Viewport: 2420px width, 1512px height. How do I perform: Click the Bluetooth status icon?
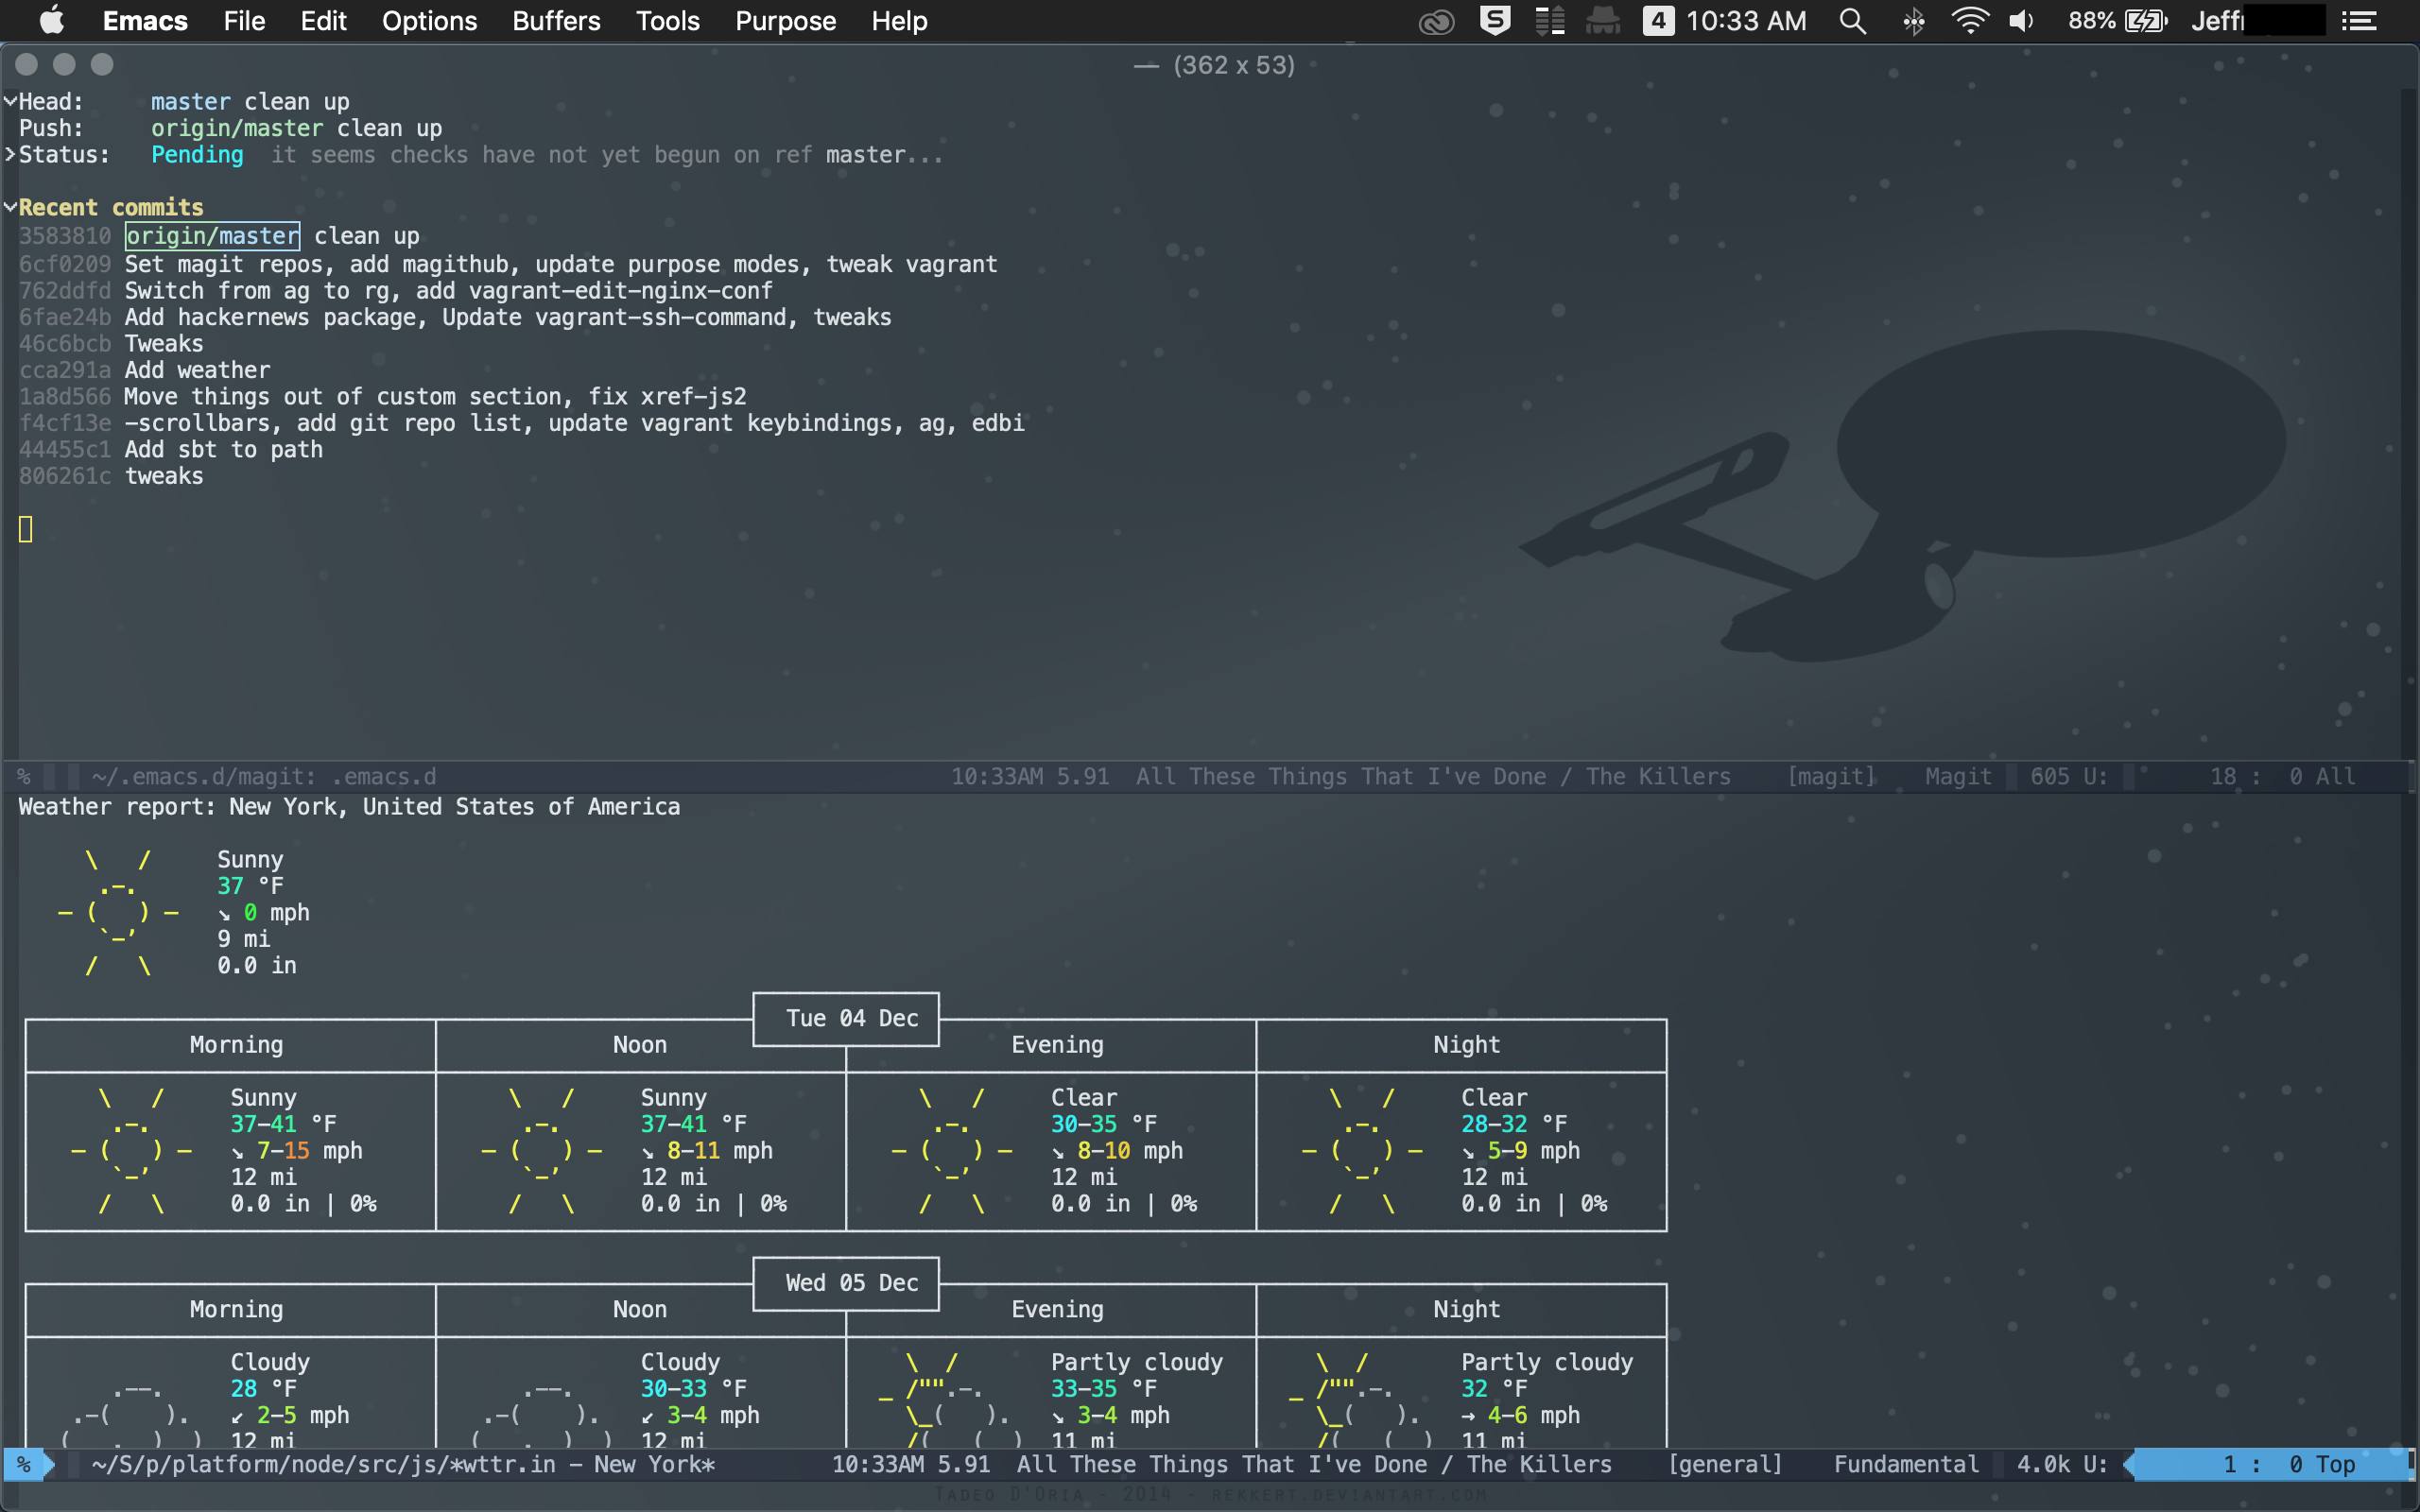(1913, 21)
